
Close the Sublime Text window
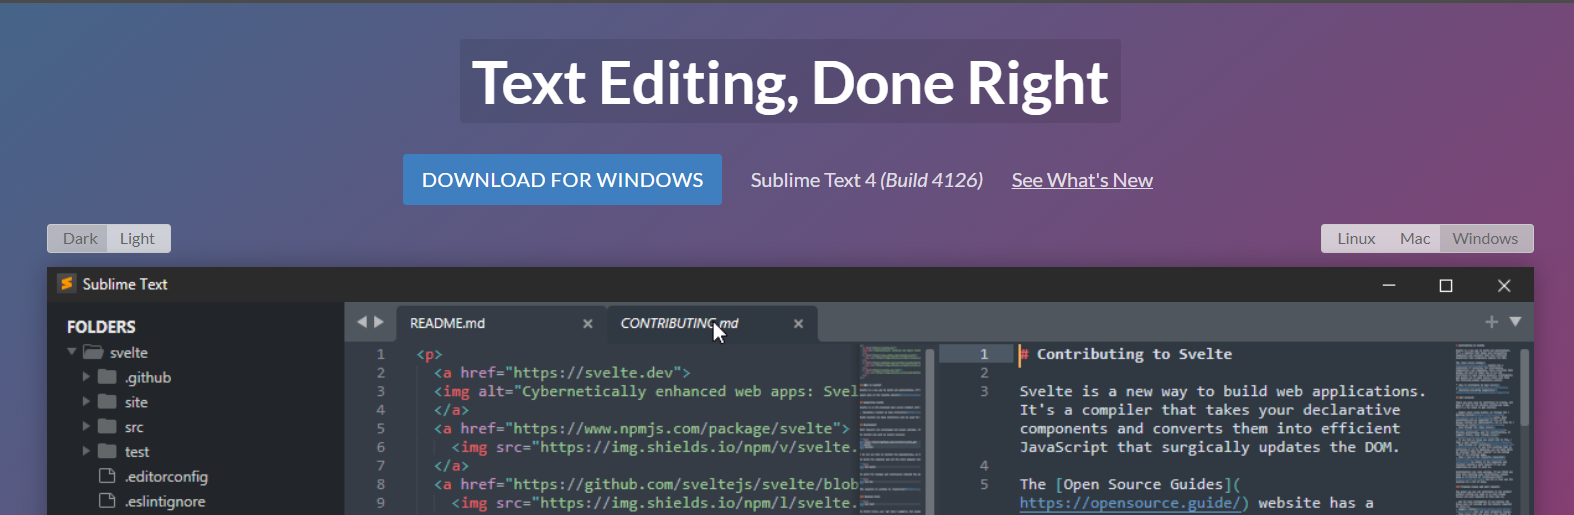pyautogui.click(x=1503, y=285)
